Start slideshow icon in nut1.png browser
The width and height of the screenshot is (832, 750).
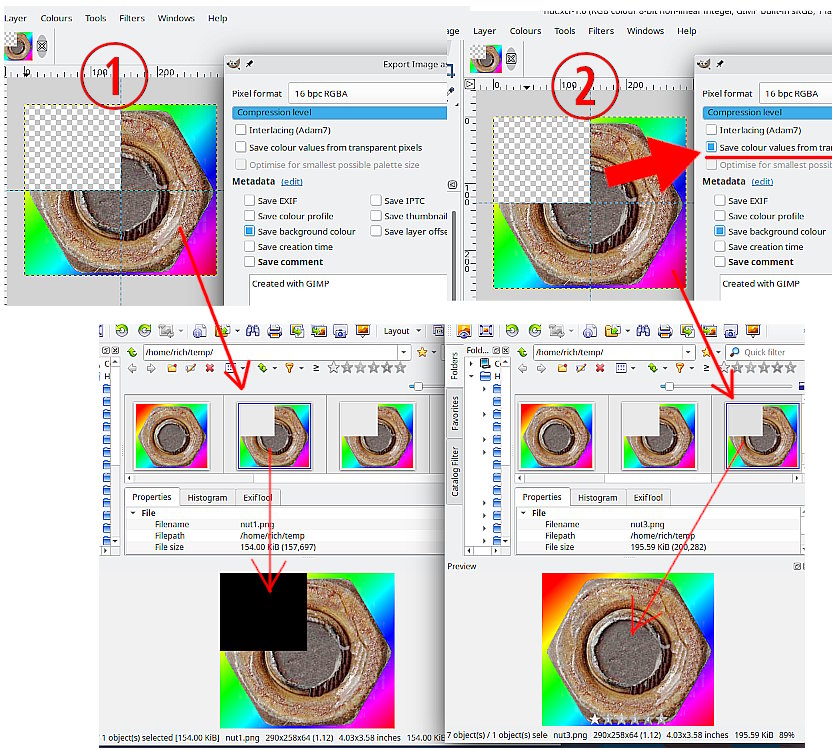pos(363,331)
